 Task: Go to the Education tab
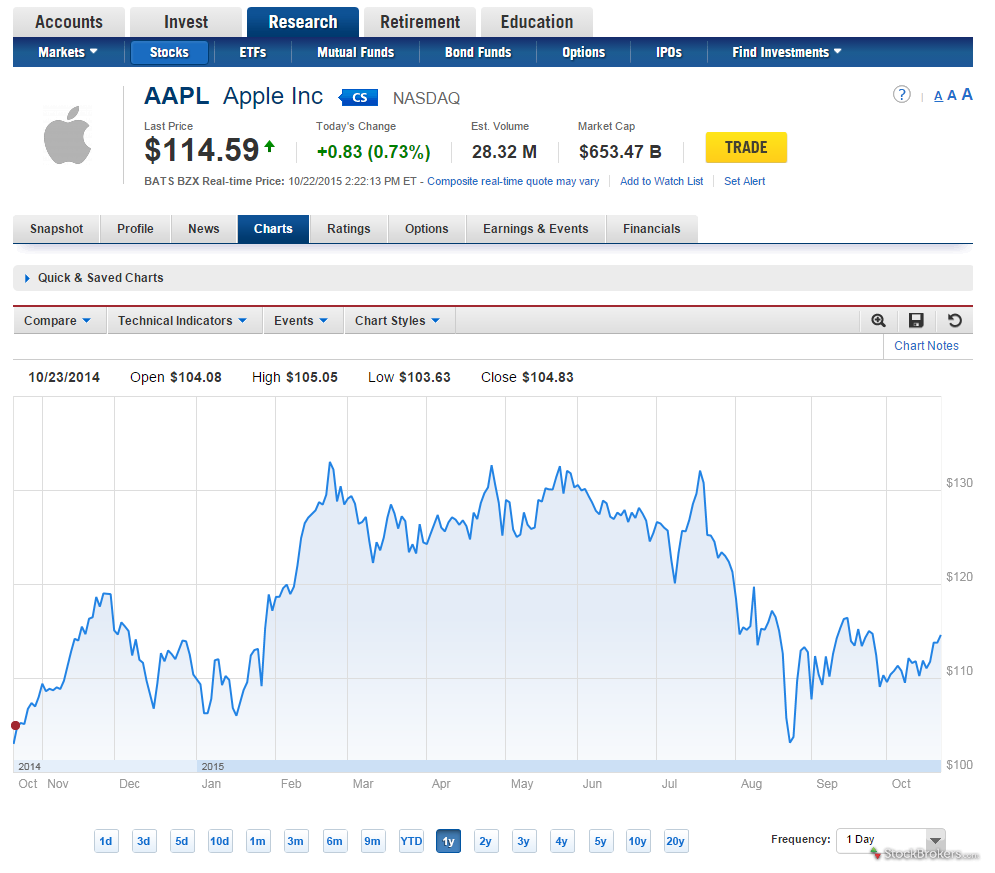pyautogui.click(x=537, y=22)
